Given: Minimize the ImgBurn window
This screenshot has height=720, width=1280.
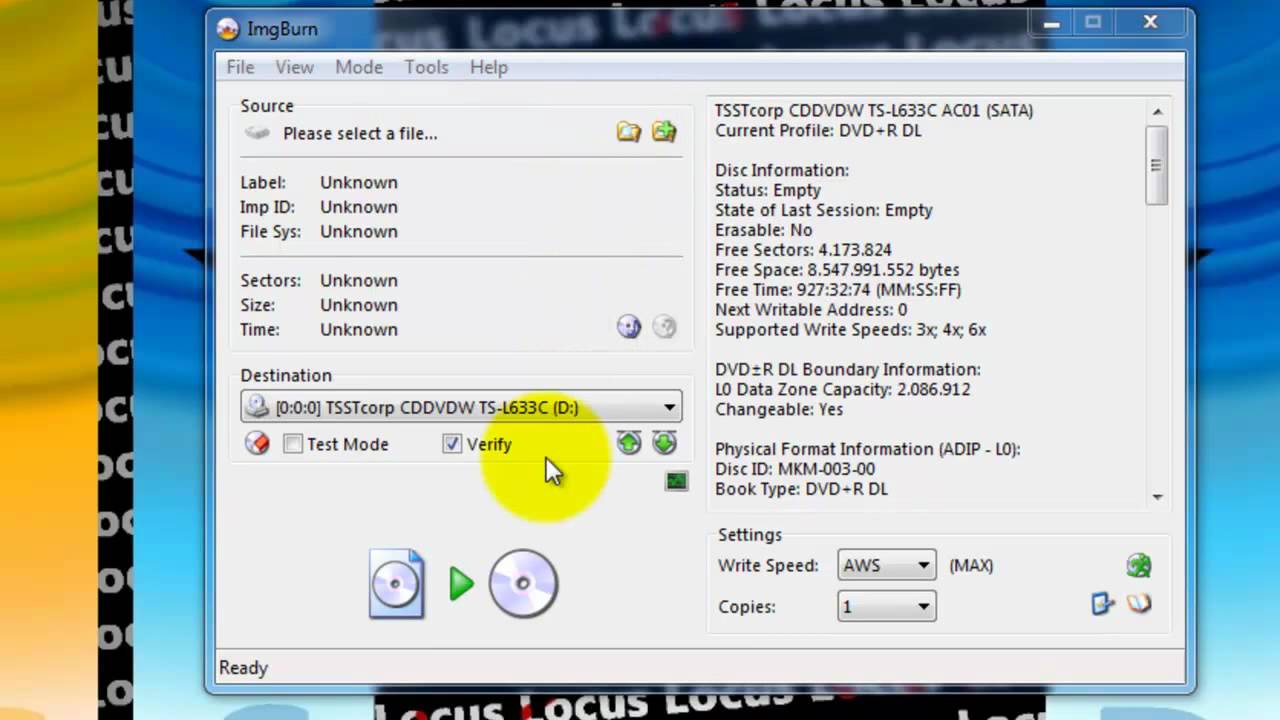Looking at the screenshot, I should click(1052, 22).
